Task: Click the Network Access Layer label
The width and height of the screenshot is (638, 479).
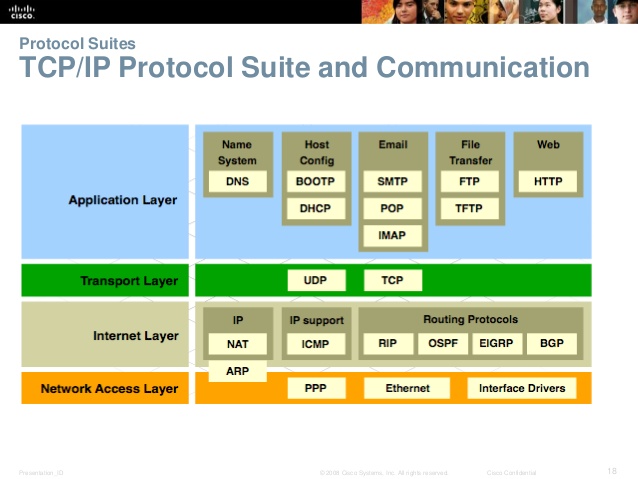Action: pyautogui.click(x=109, y=389)
